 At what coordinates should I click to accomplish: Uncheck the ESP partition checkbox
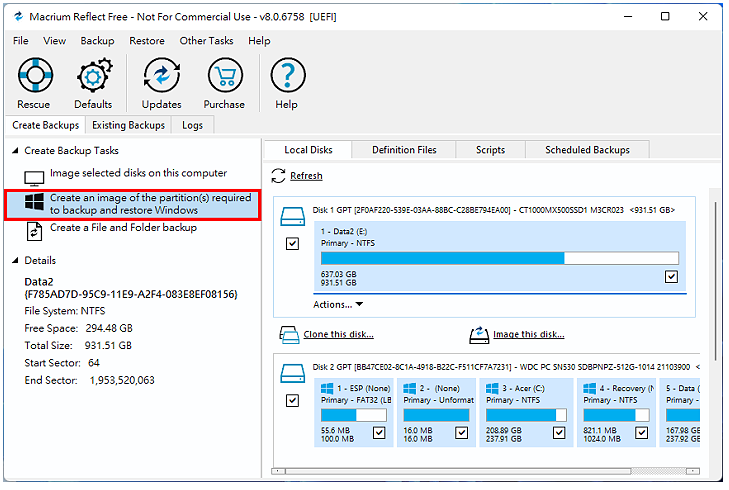coord(379,433)
